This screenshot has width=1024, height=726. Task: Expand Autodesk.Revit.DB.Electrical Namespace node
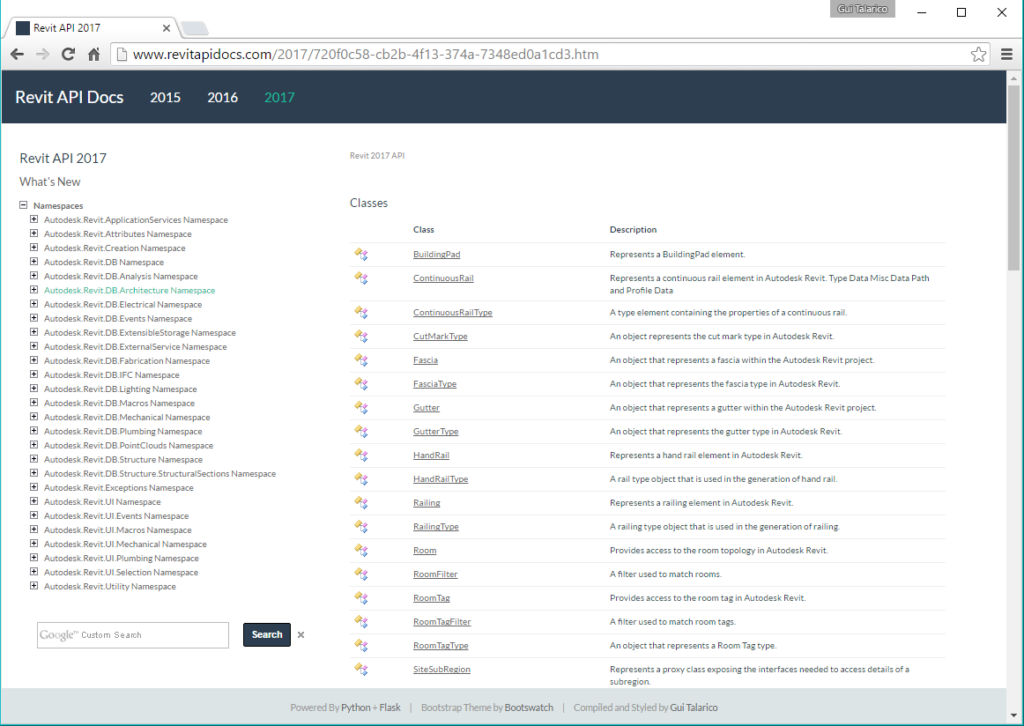tap(34, 304)
